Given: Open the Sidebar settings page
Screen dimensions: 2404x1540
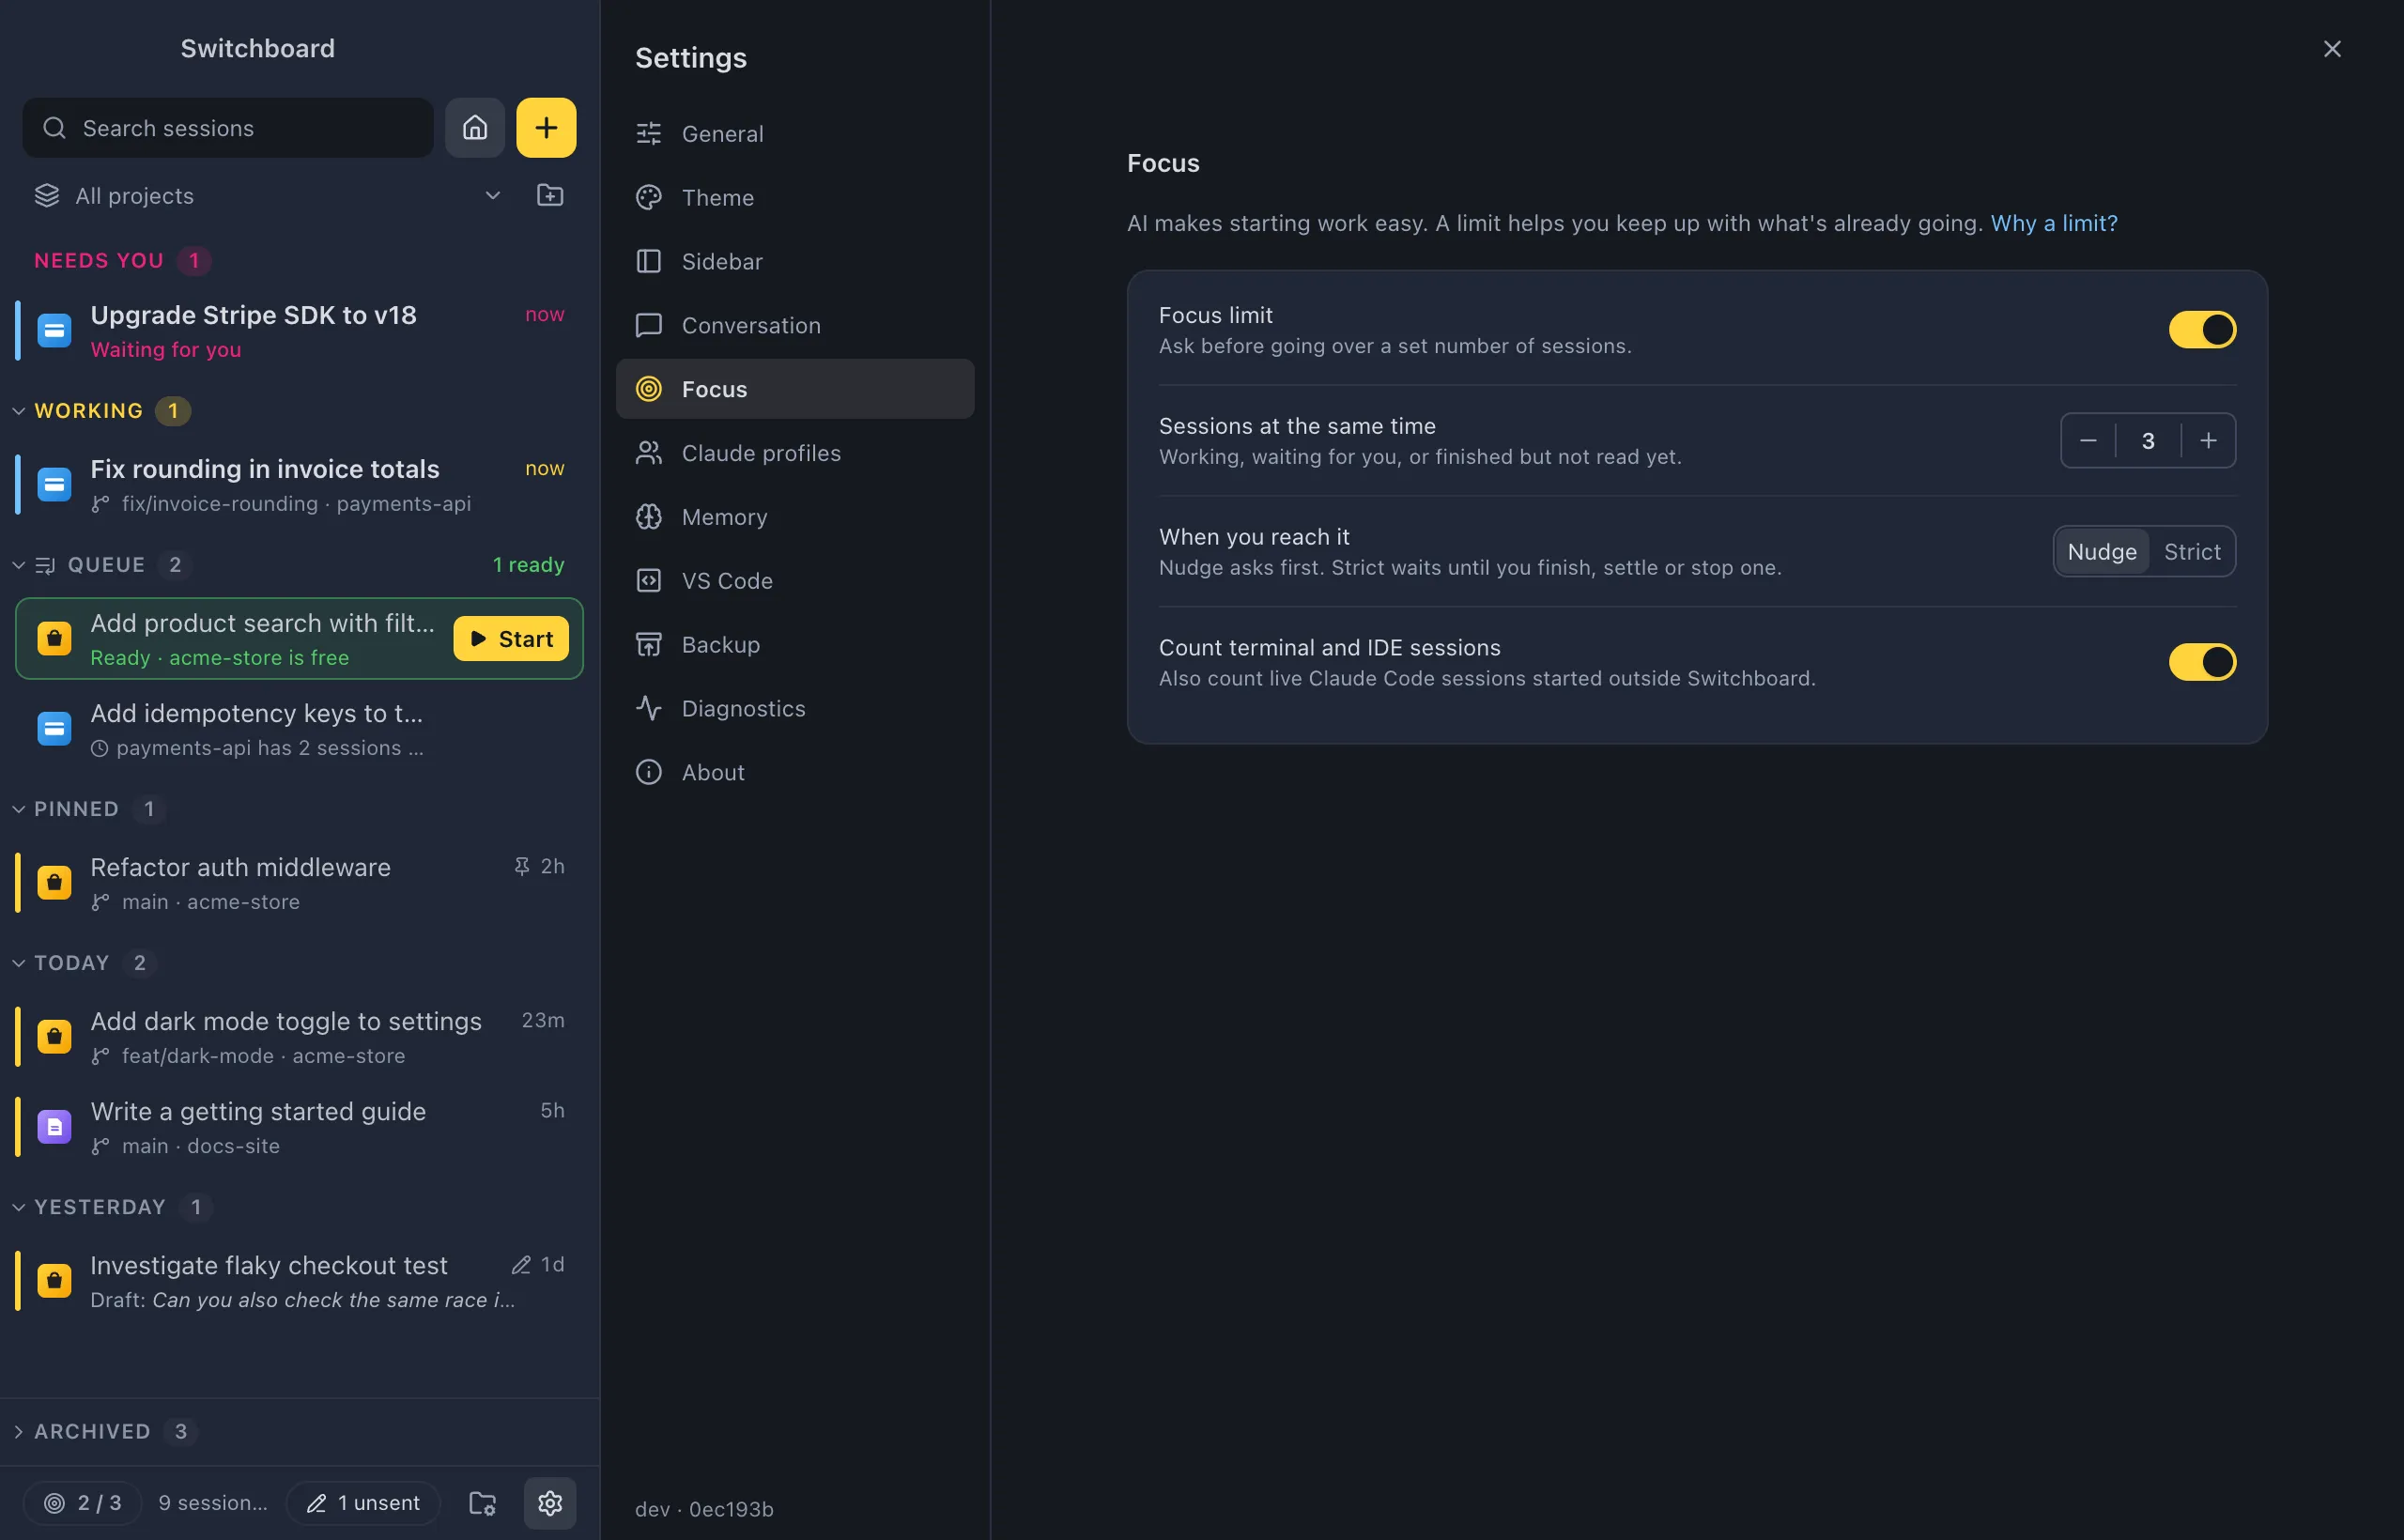Looking at the screenshot, I should [795, 261].
